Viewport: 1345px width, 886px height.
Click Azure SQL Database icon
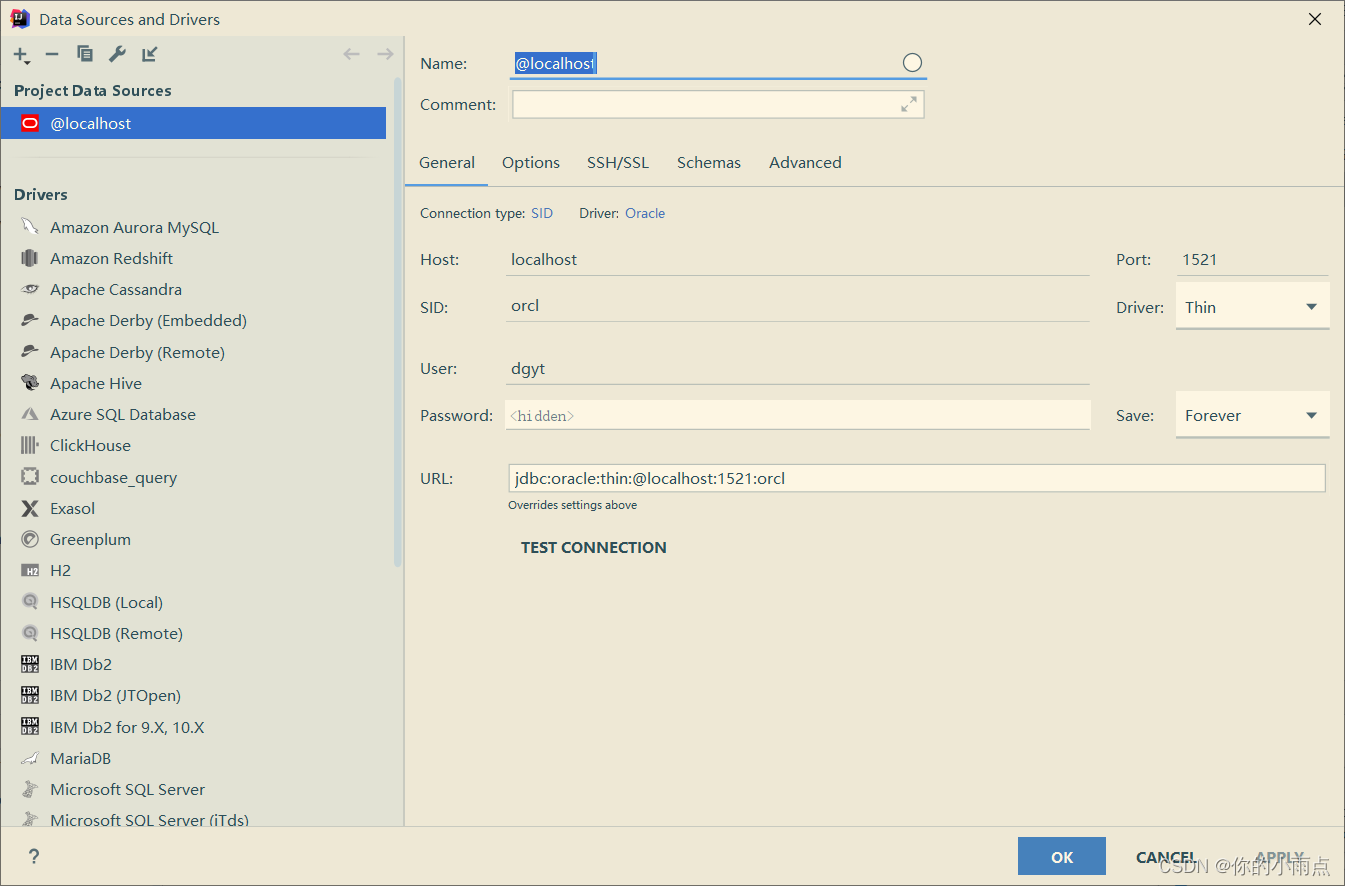tap(30, 414)
